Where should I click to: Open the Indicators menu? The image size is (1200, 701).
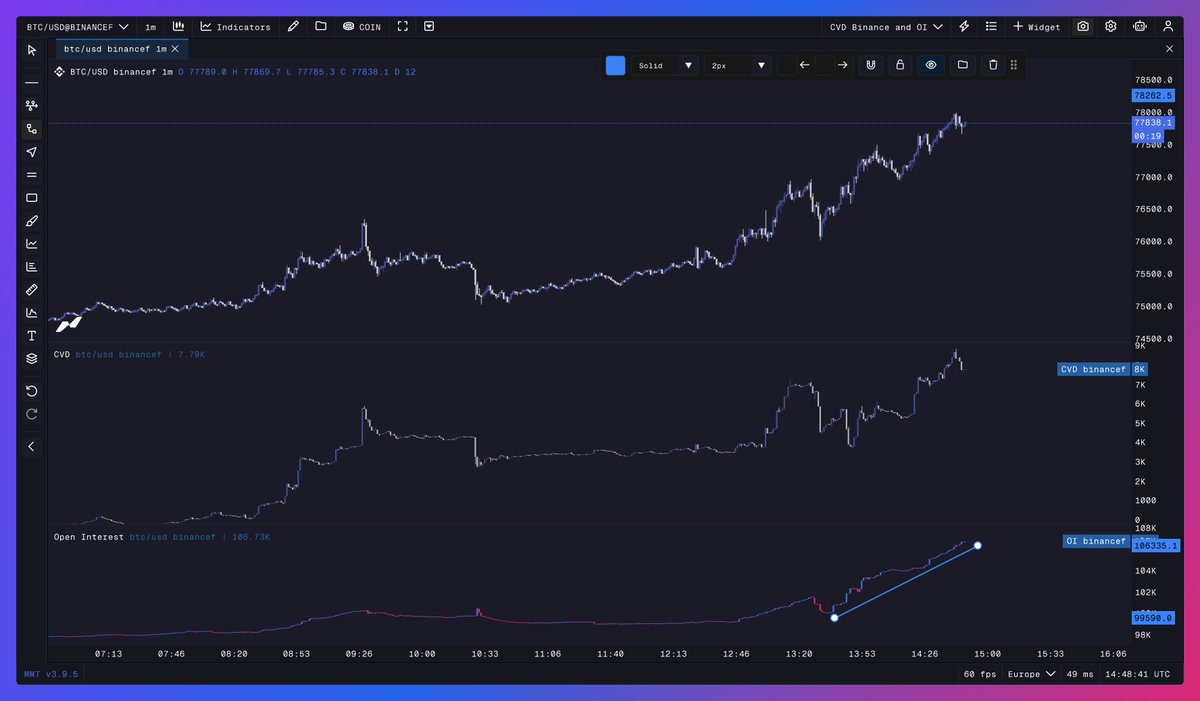point(235,27)
